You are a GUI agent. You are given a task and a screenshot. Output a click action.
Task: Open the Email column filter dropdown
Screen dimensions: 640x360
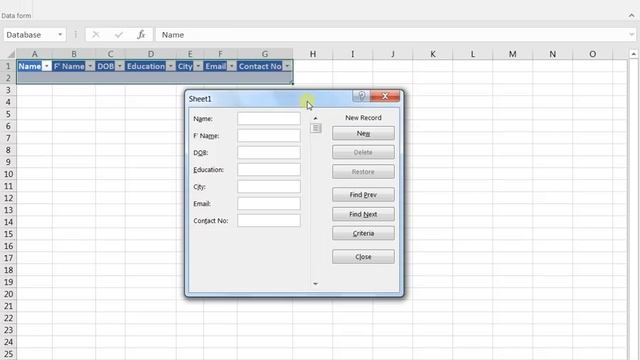pyautogui.click(x=231, y=66)
